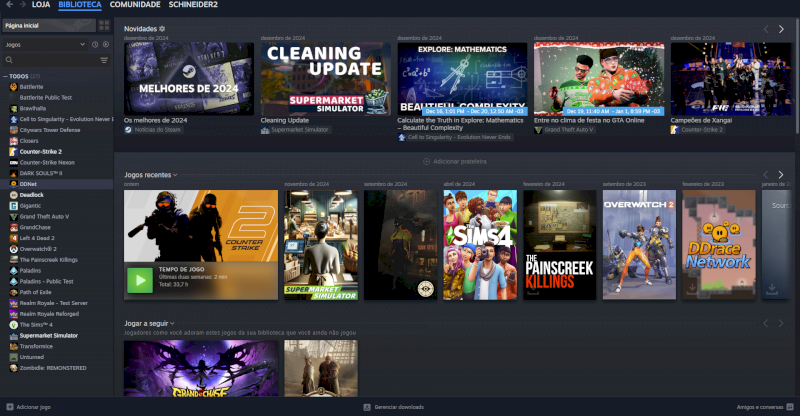This screenshot has height=416, width=800.
Task: Click the Página inicial button
Action: 49,26
